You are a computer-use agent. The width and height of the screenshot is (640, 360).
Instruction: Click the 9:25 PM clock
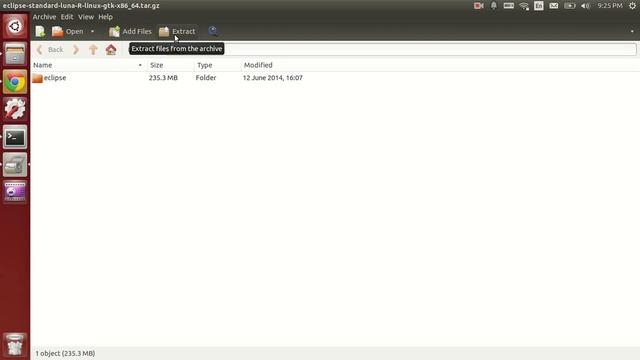(x=610, y=6)
